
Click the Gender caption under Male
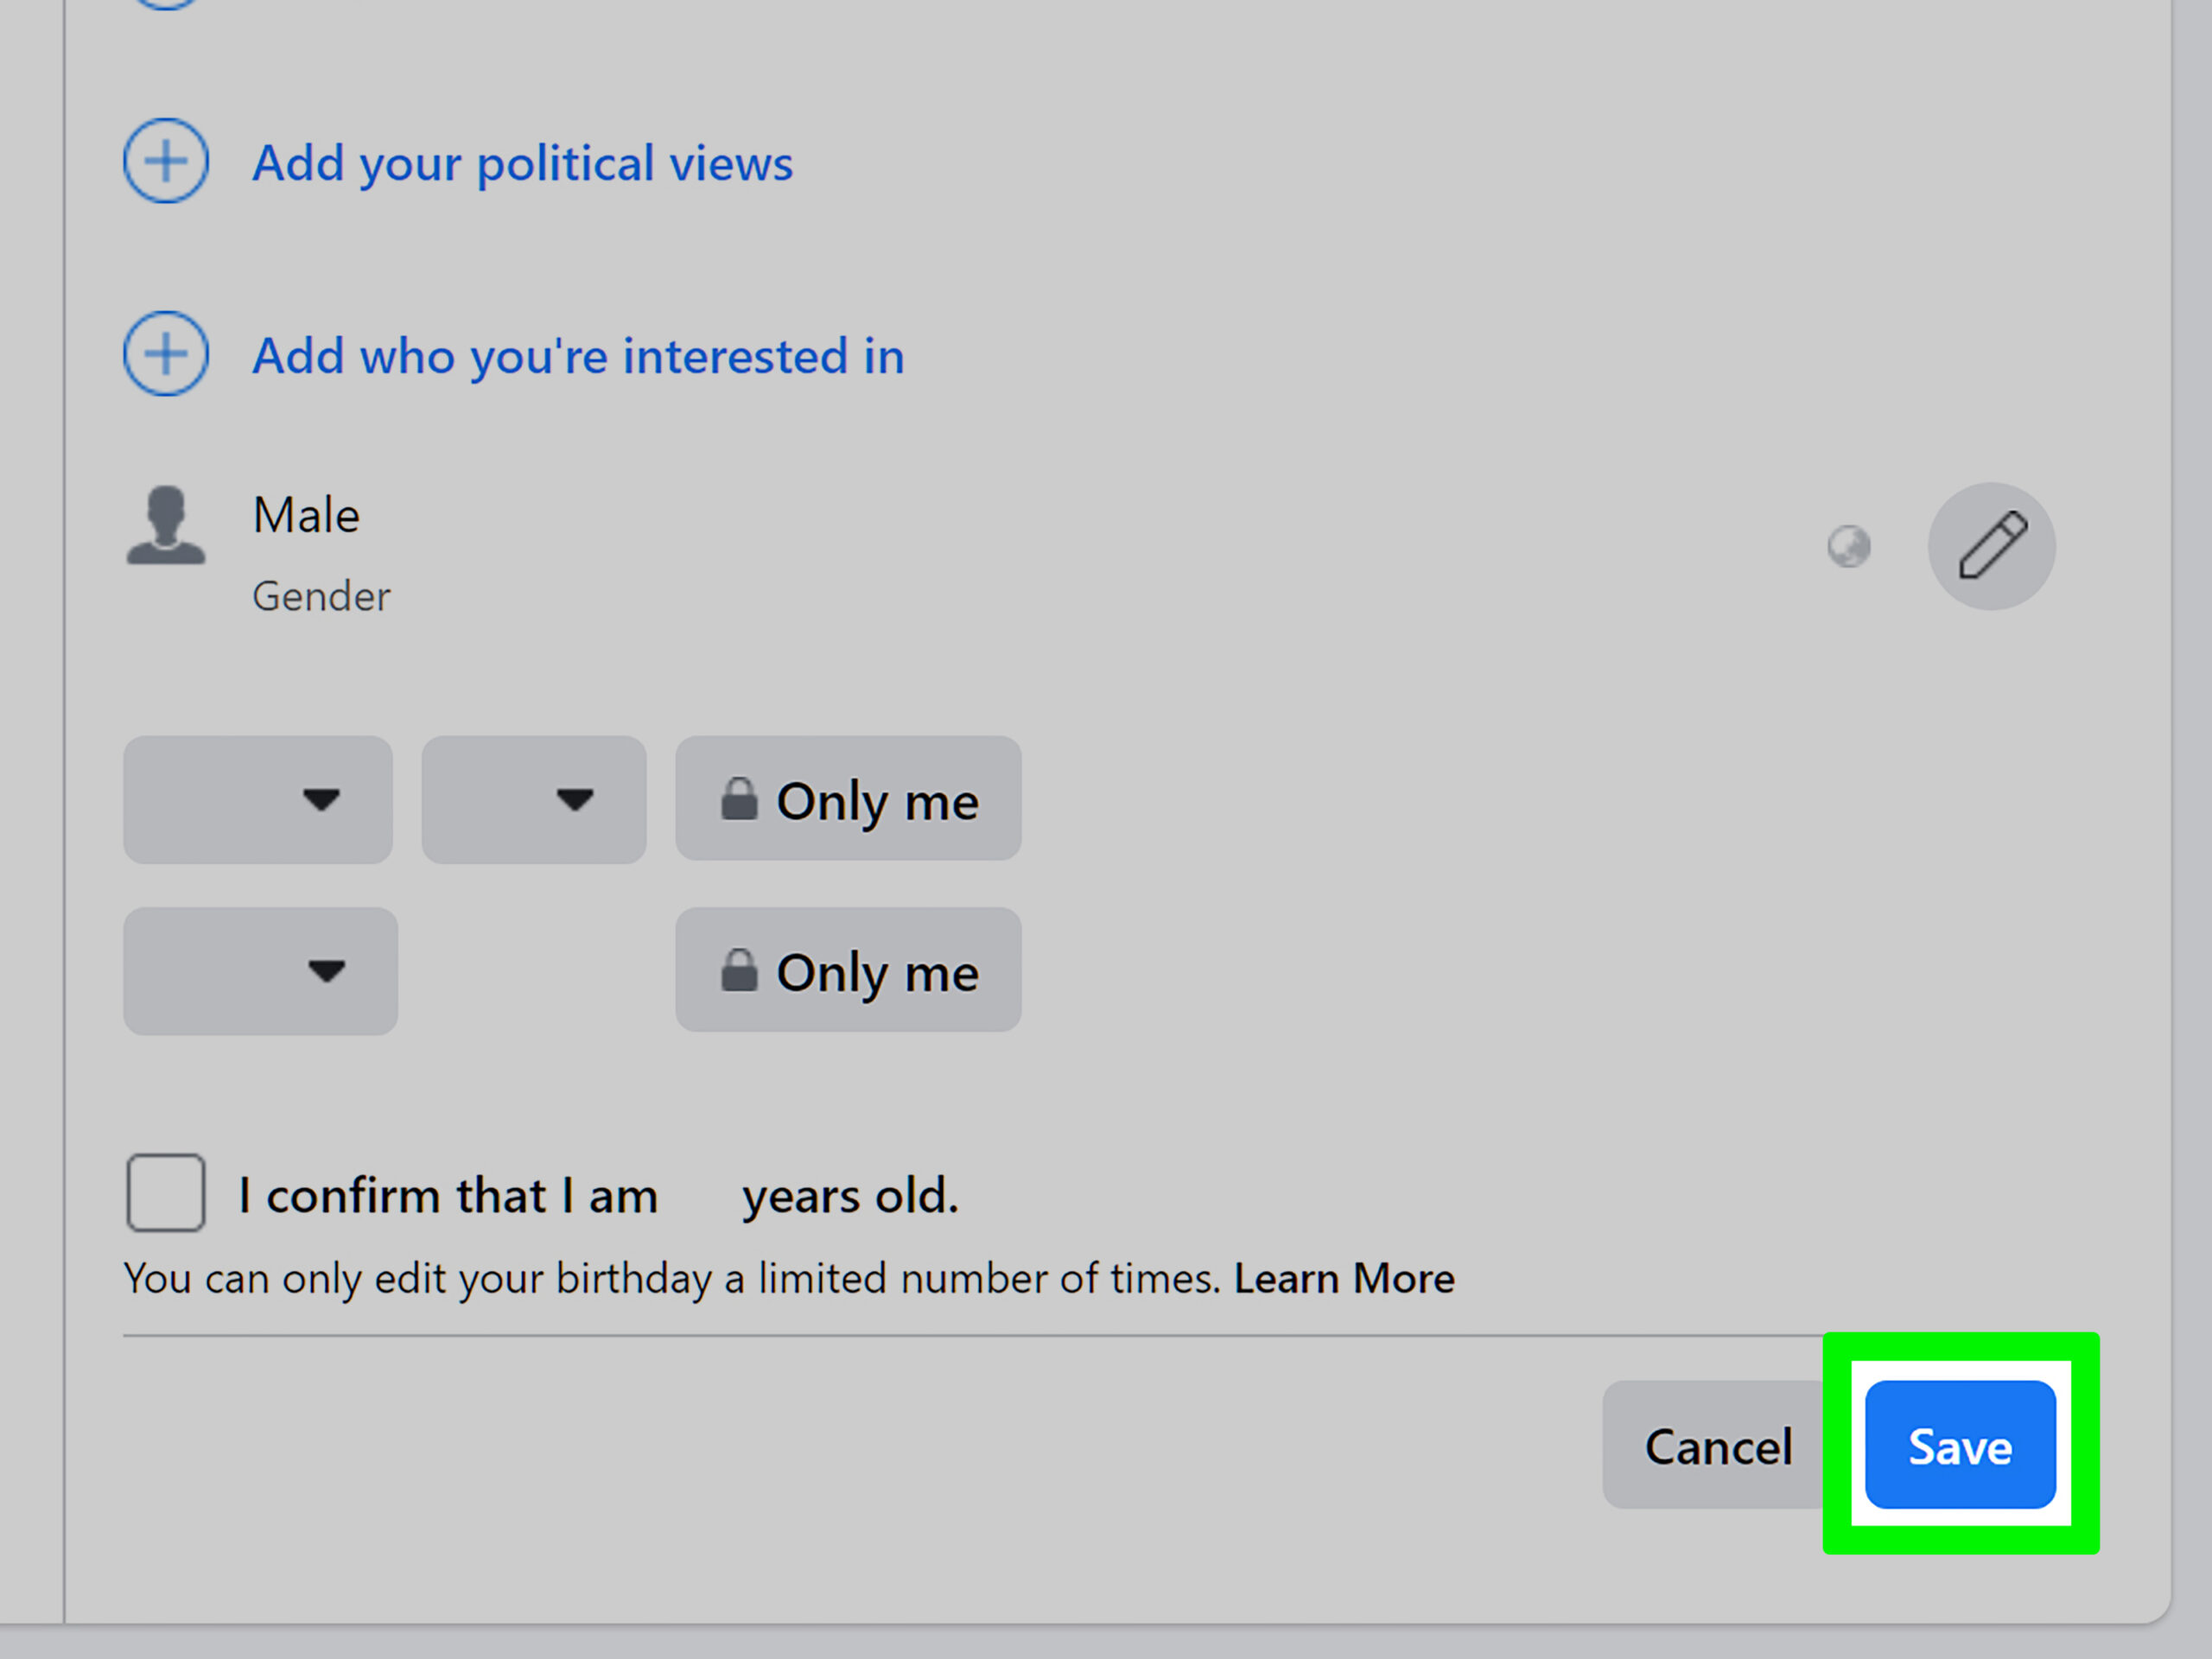321,597
